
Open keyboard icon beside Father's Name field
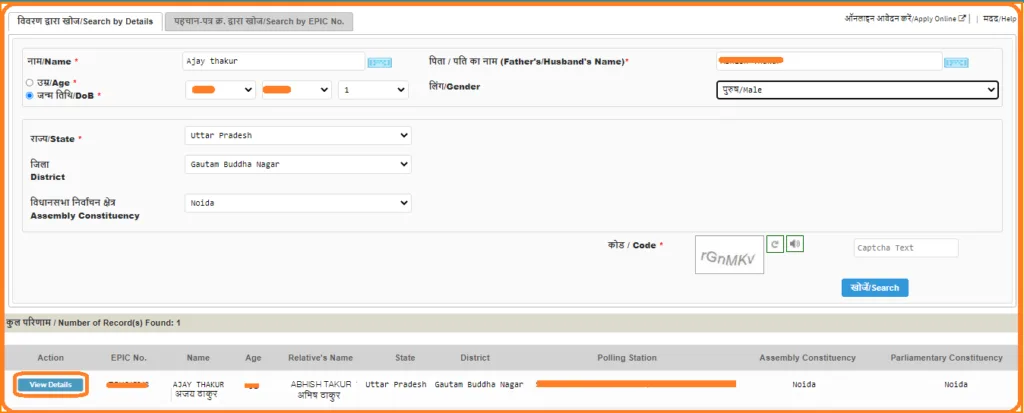[x=956, y=62]
